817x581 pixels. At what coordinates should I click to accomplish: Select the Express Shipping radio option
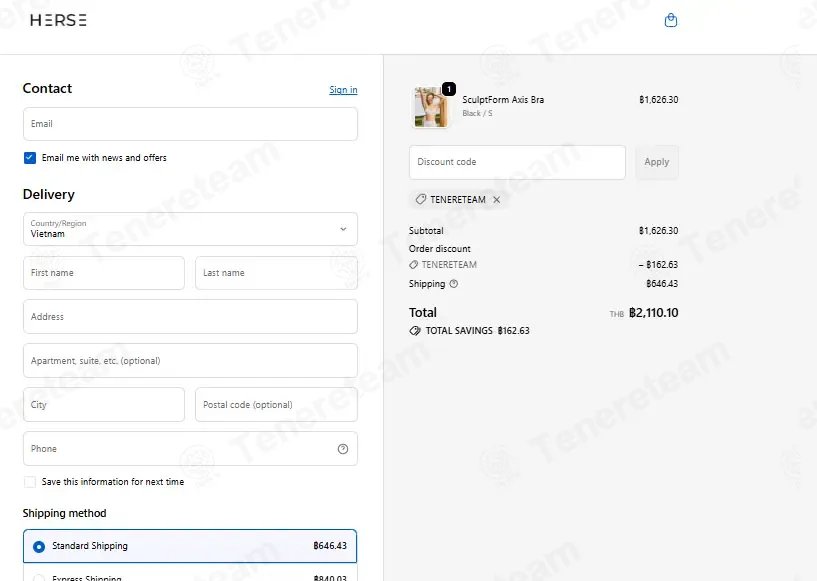(x=39, y=578)
